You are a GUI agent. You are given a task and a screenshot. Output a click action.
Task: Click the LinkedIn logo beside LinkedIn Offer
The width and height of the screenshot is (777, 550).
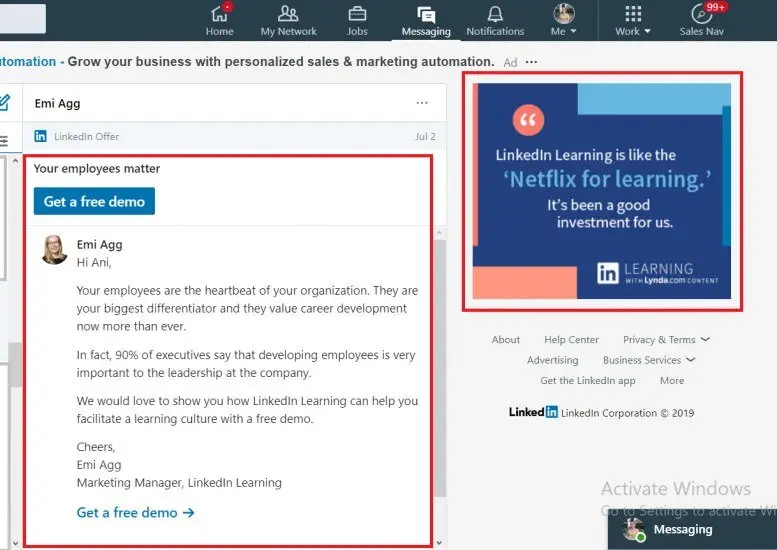(41, 136)
